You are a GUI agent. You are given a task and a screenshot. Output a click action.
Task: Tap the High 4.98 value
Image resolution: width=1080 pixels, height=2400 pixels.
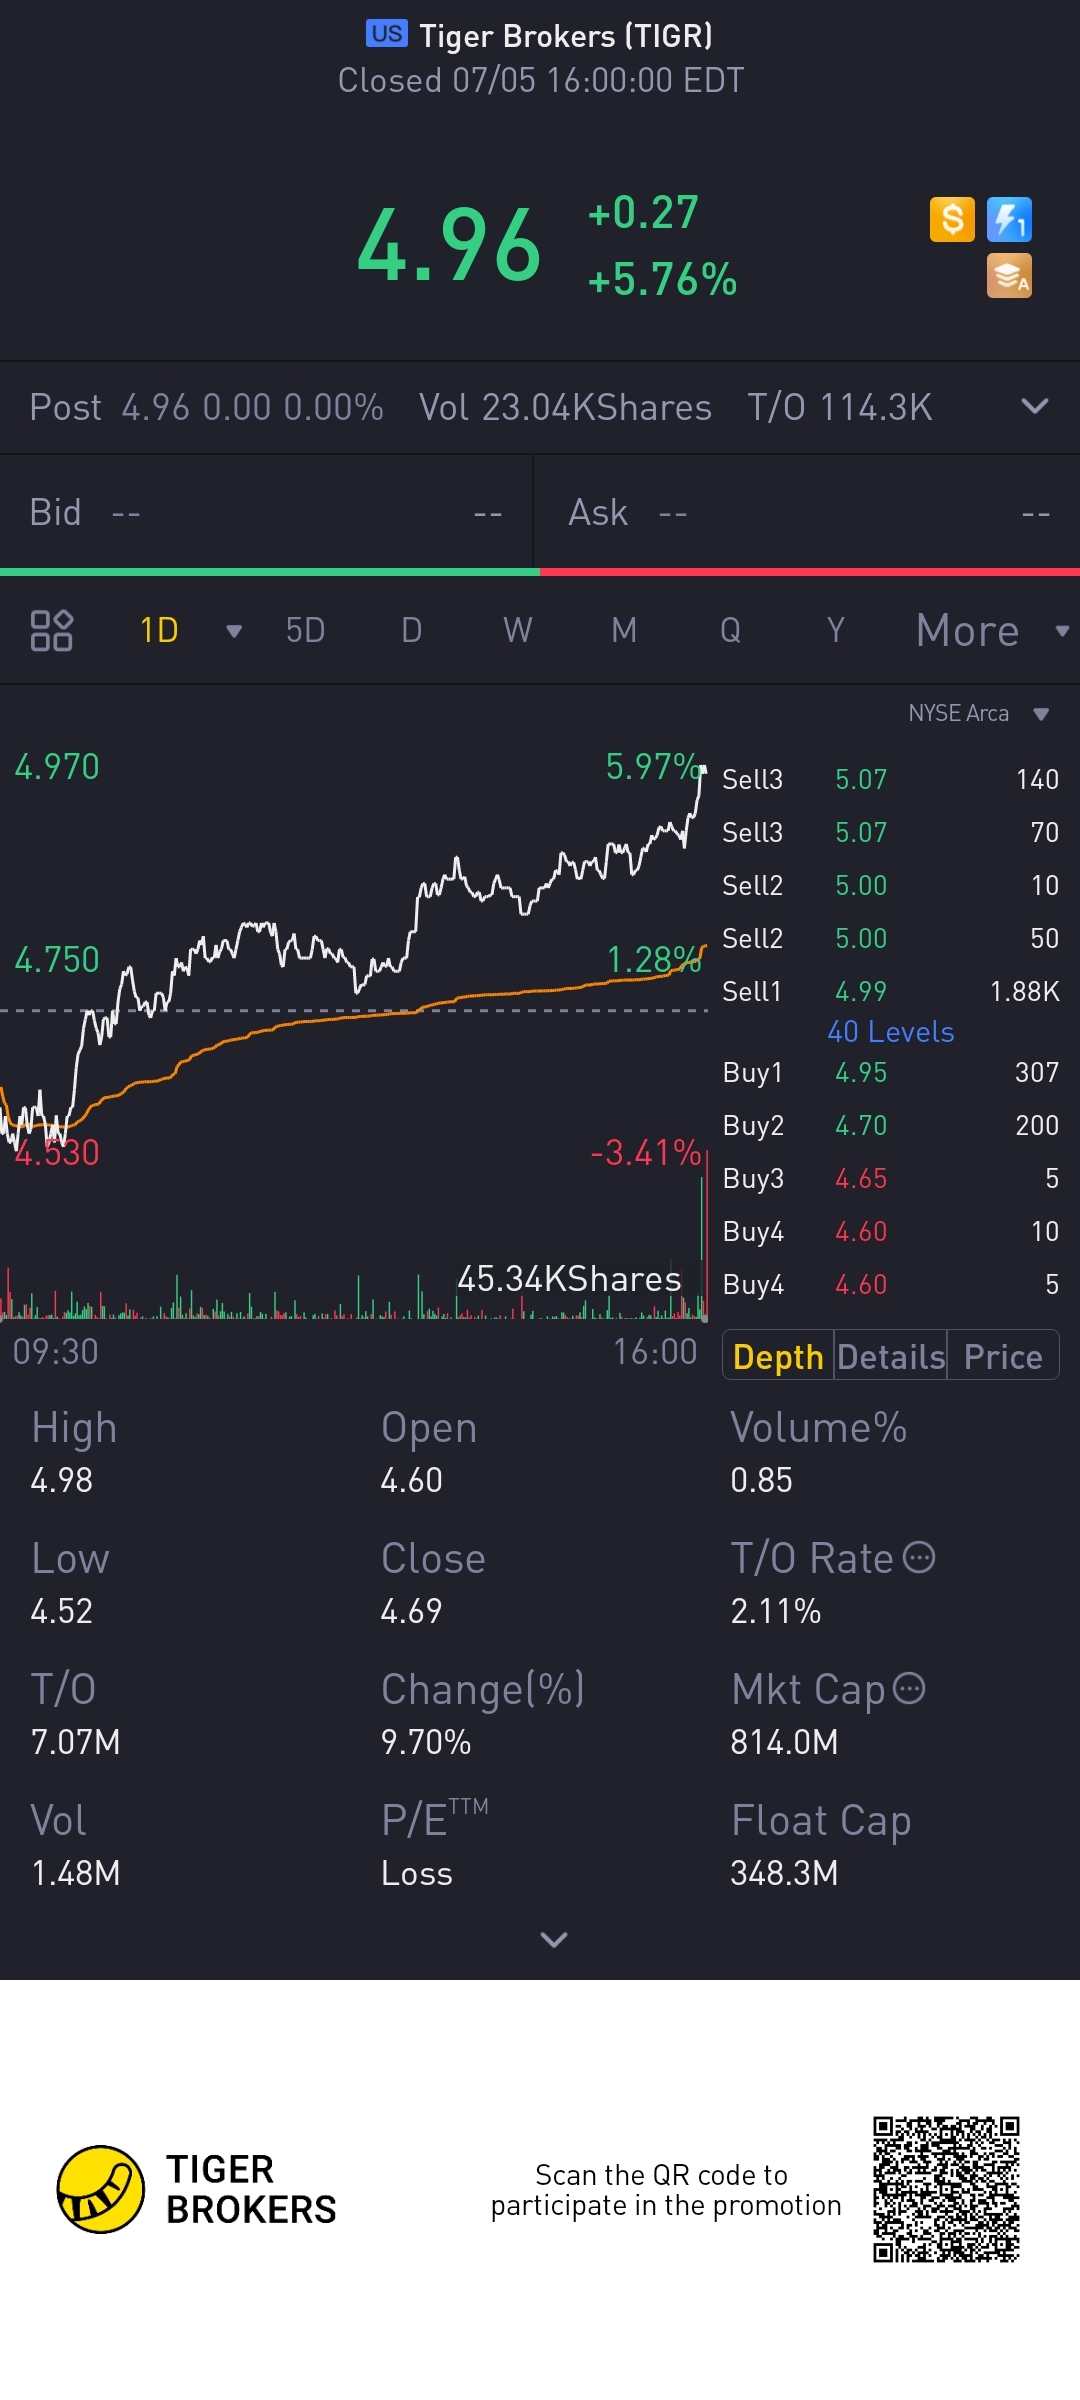coord(62,1480)
